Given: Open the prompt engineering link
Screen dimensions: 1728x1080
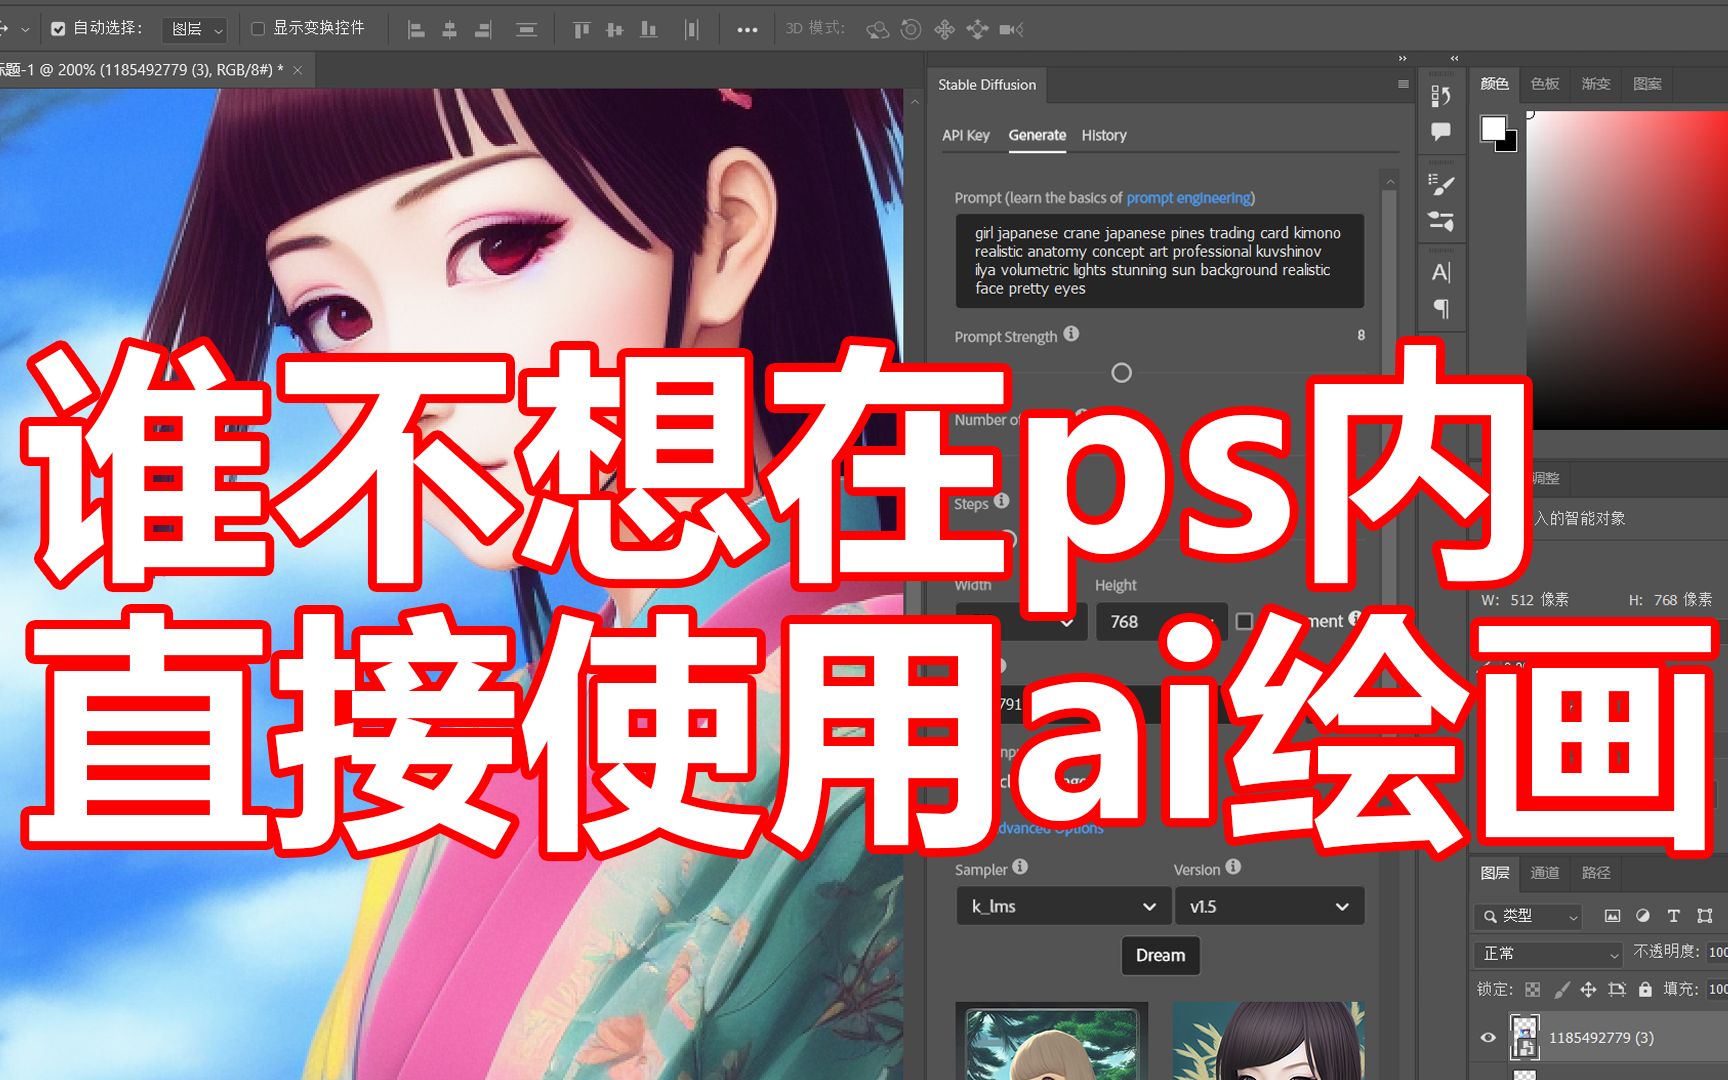Looking at the screenshot, I should click(1188, 198).
